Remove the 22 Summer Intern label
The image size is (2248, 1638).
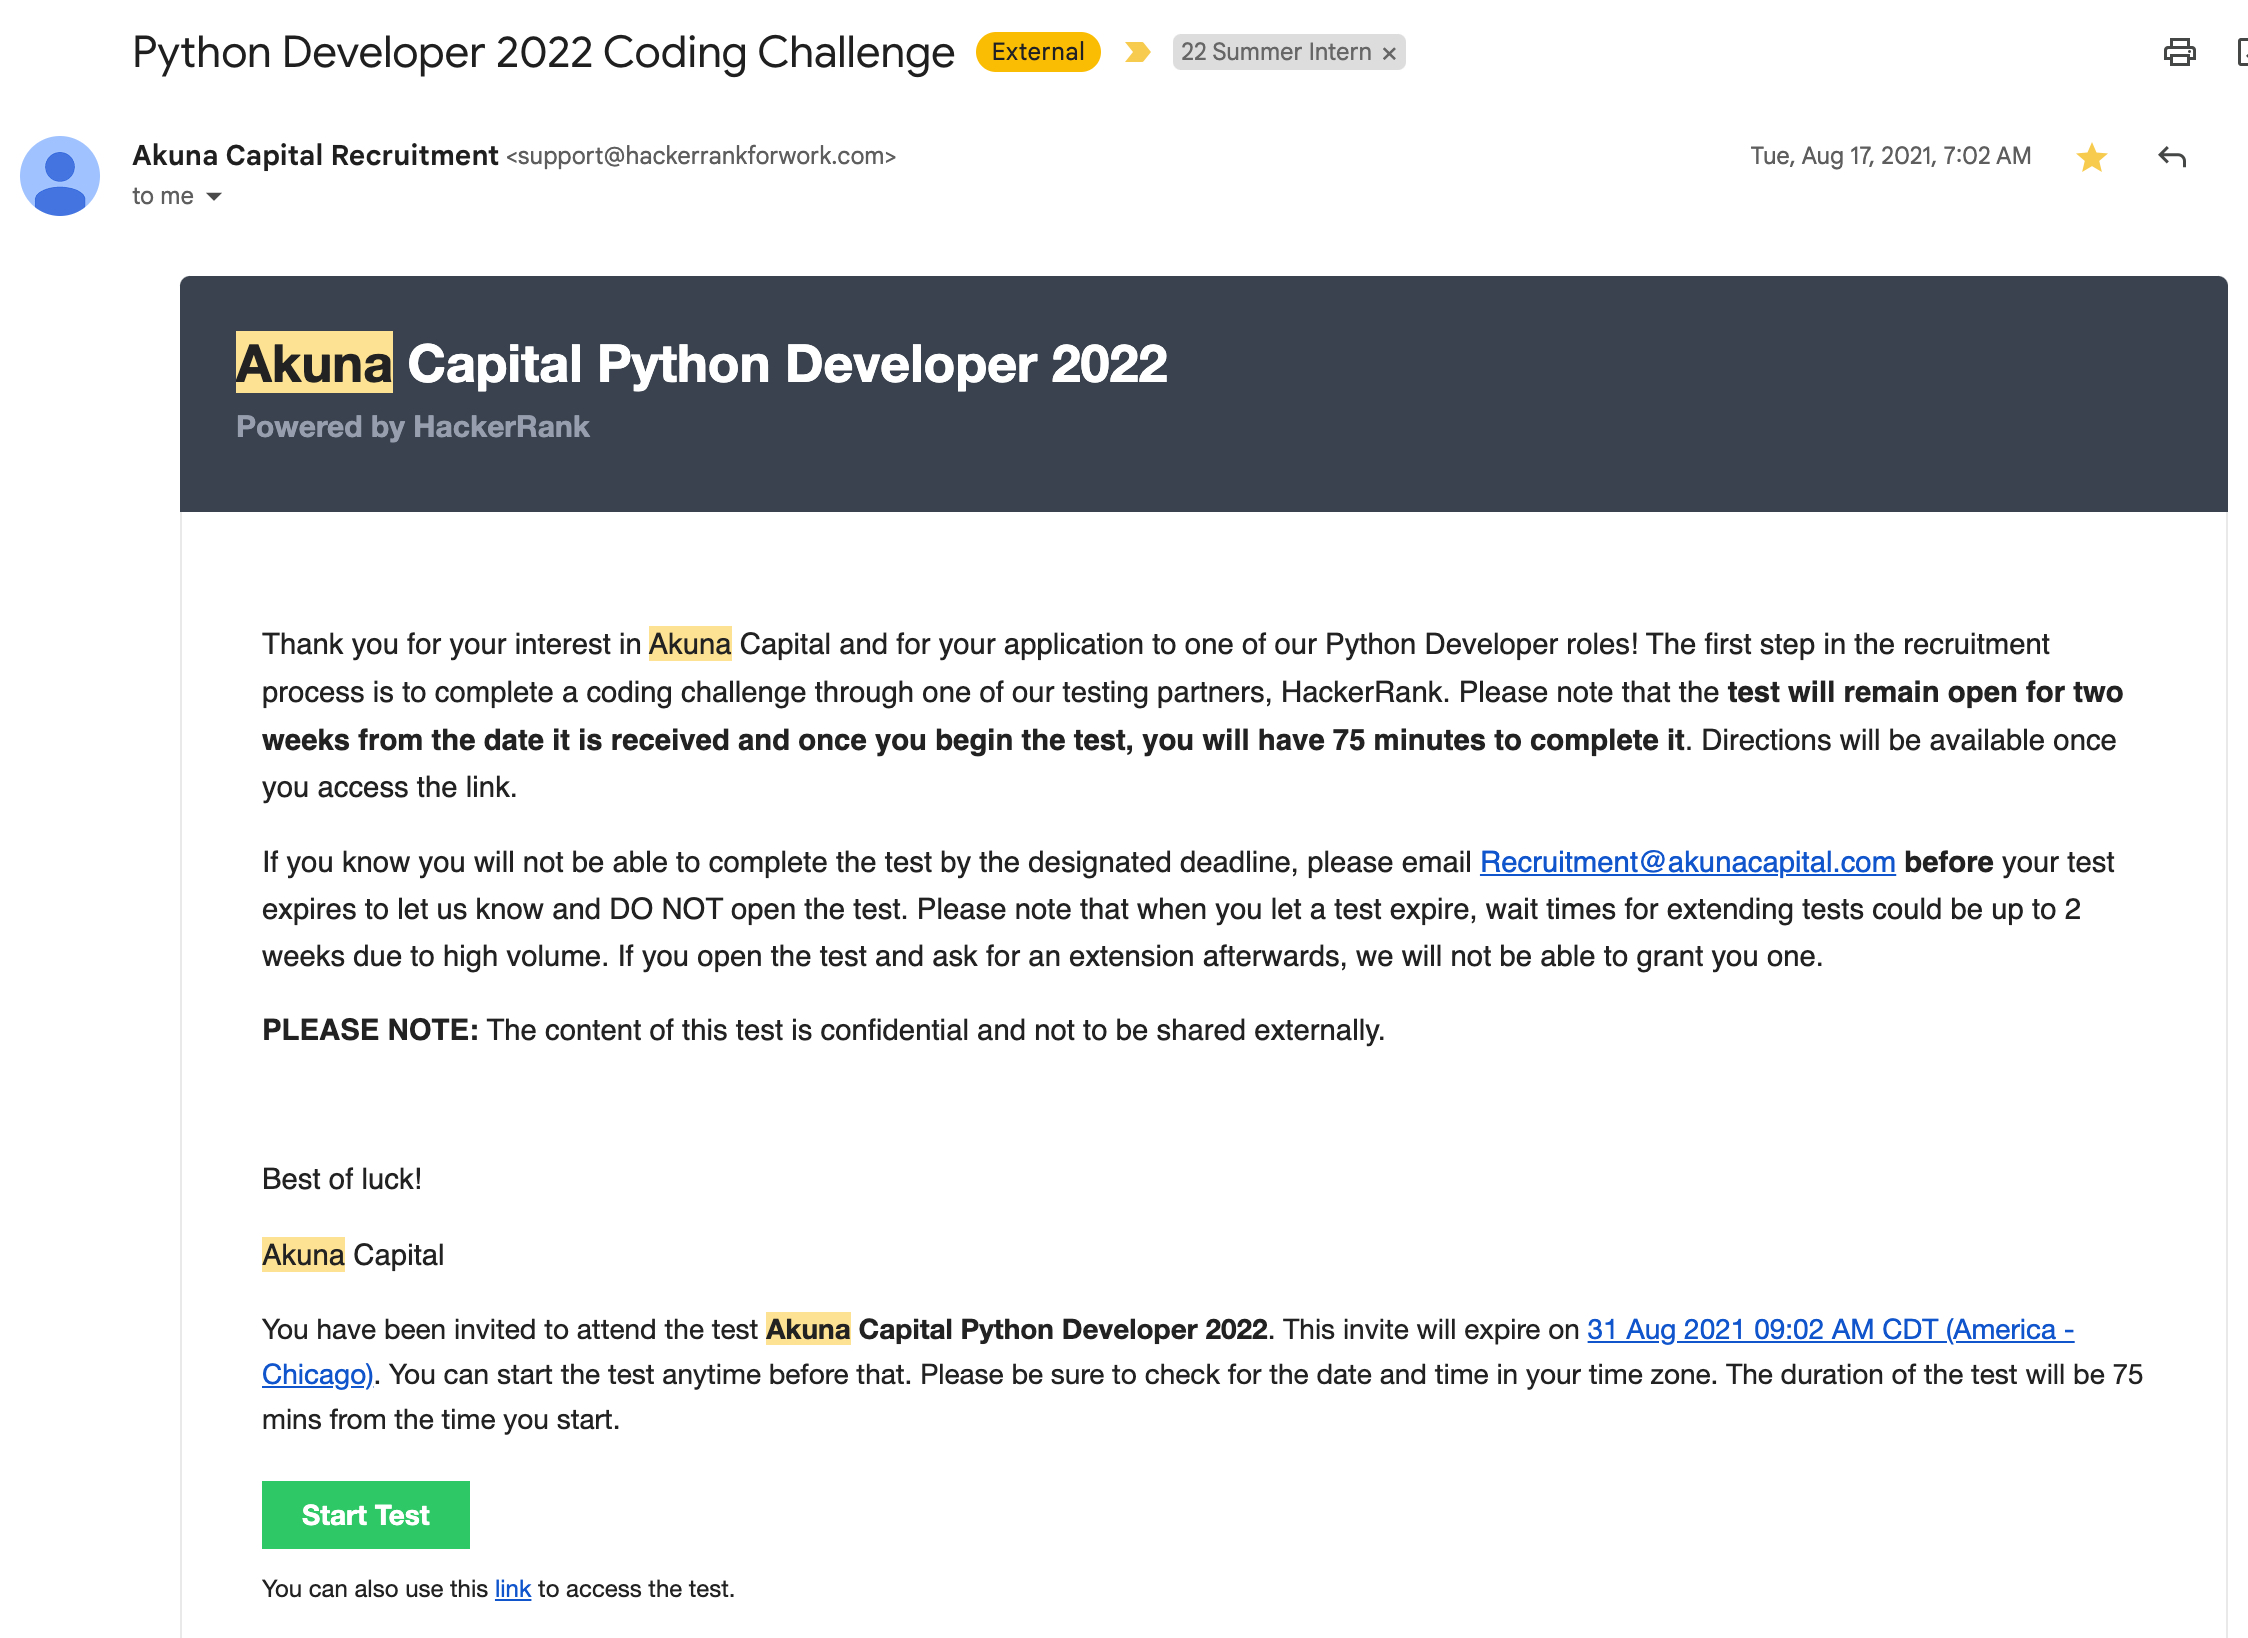click(x=1389, y=53)
